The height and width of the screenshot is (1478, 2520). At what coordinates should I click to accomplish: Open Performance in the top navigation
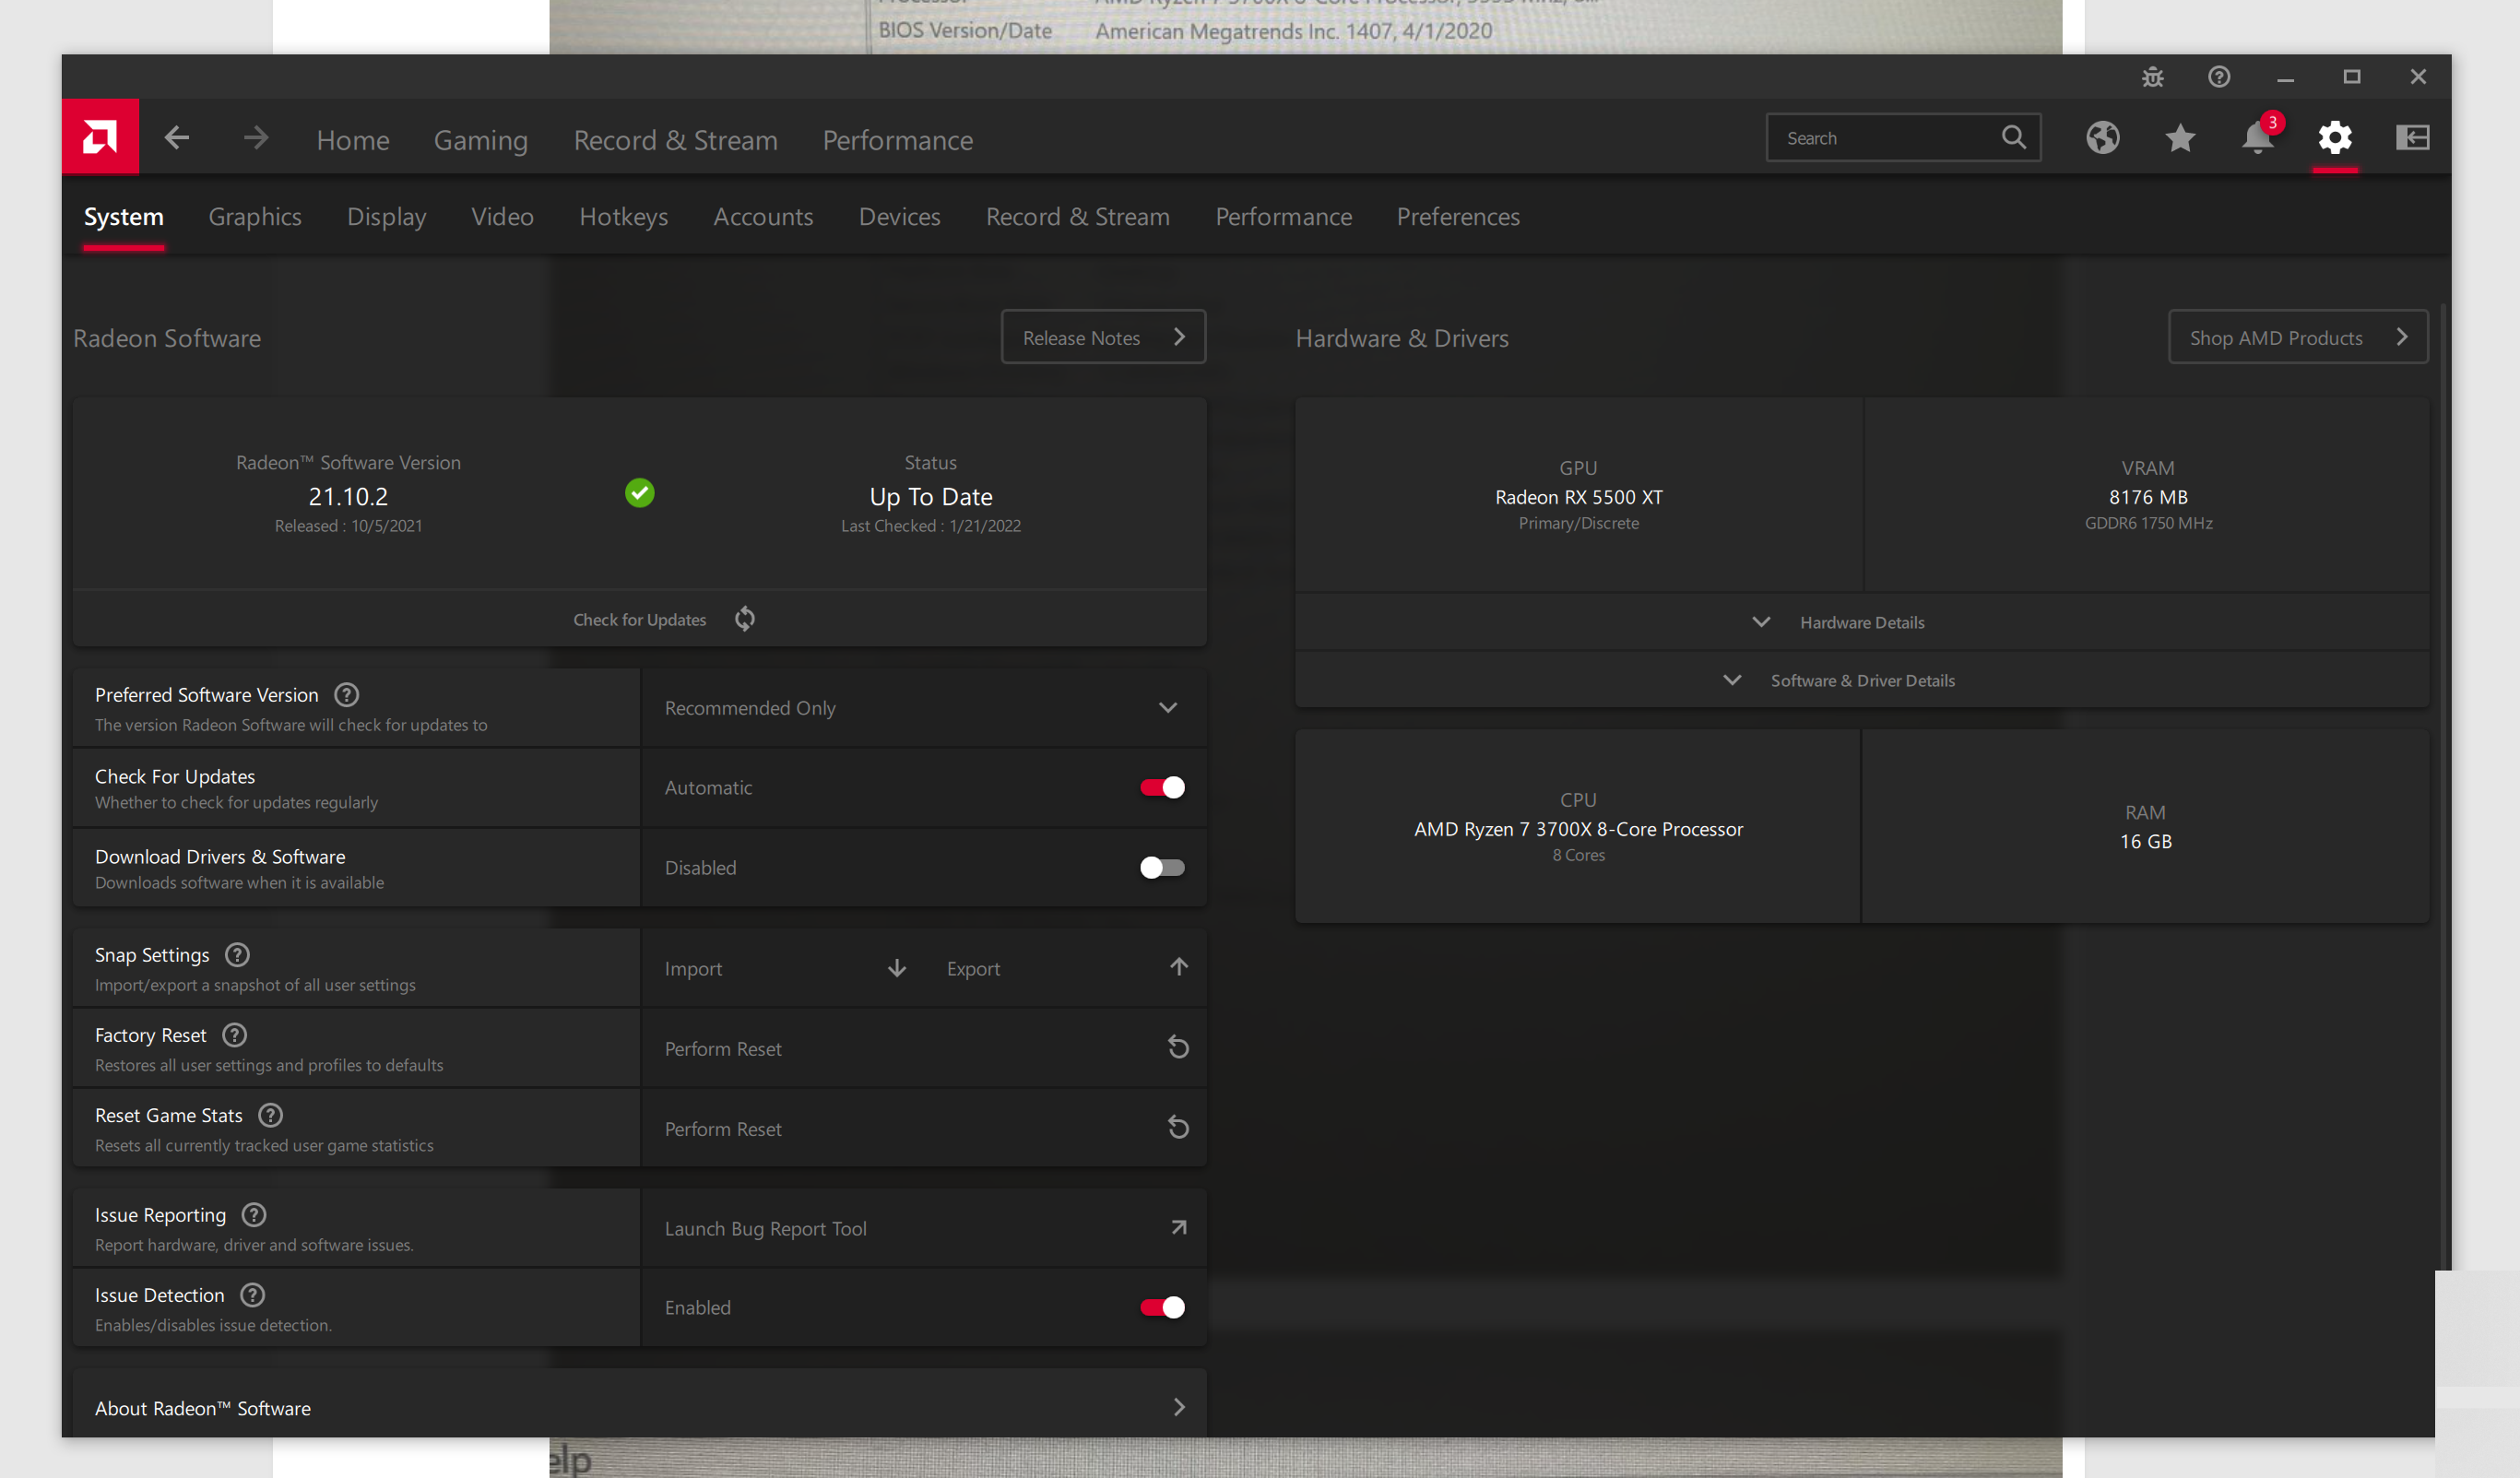pyautogui.click(x=897, y=139)
